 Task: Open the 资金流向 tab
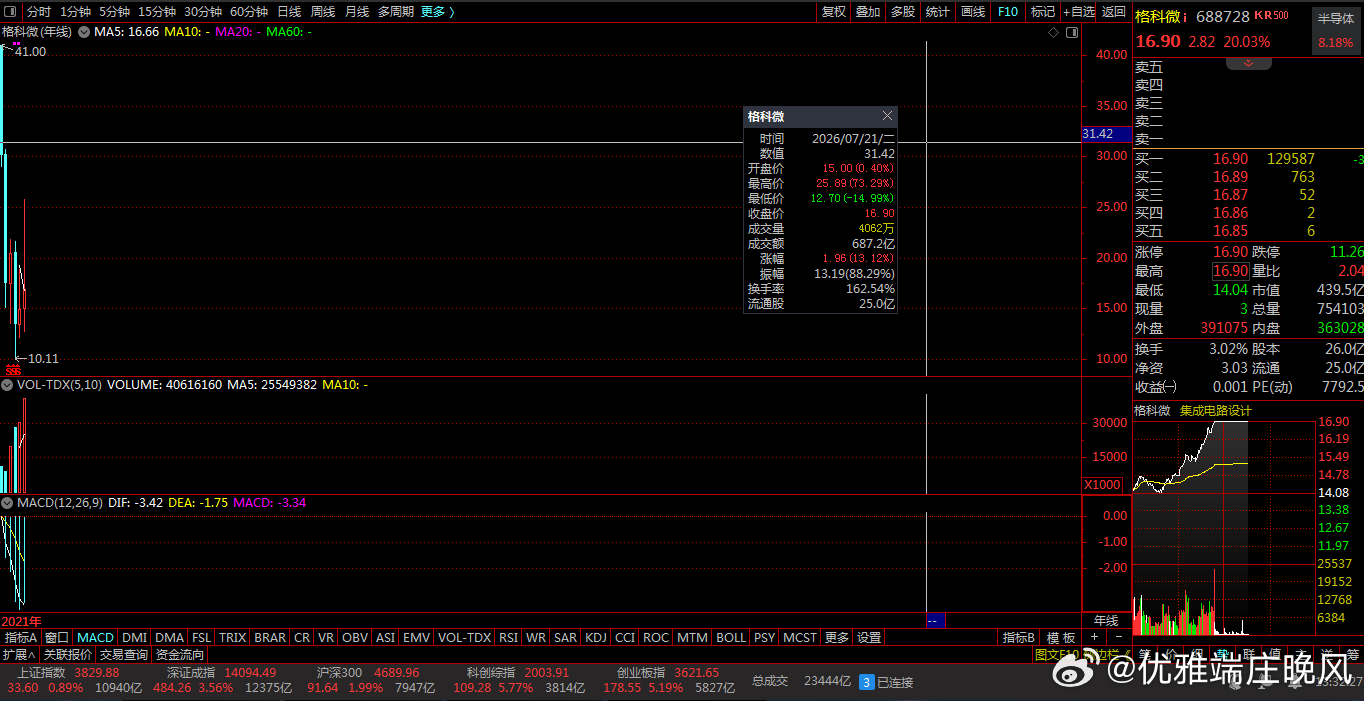pyautogui.click(x=179, y=654)
